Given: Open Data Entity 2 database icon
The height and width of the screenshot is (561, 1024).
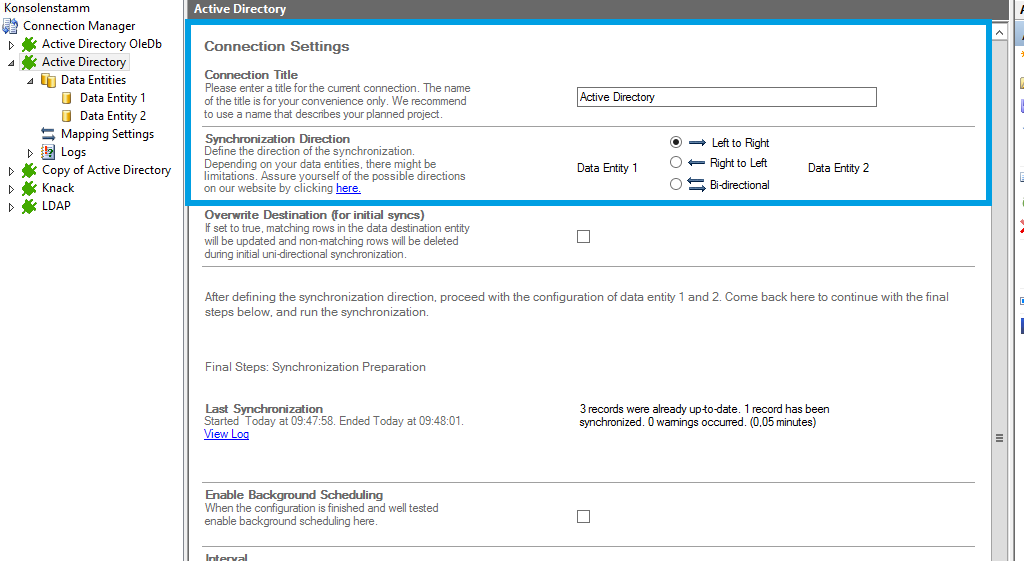Looking at the screenshot, I should coord(67,116).
